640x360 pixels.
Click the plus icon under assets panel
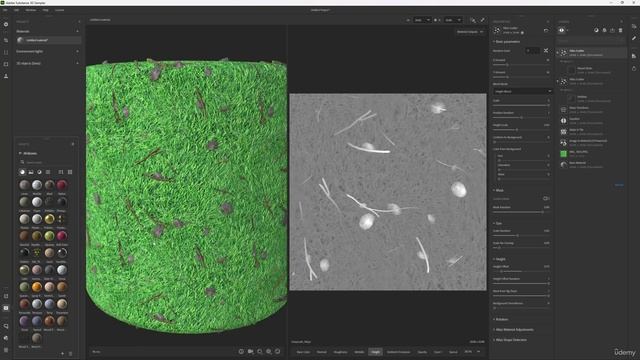[x=62, y=353]
